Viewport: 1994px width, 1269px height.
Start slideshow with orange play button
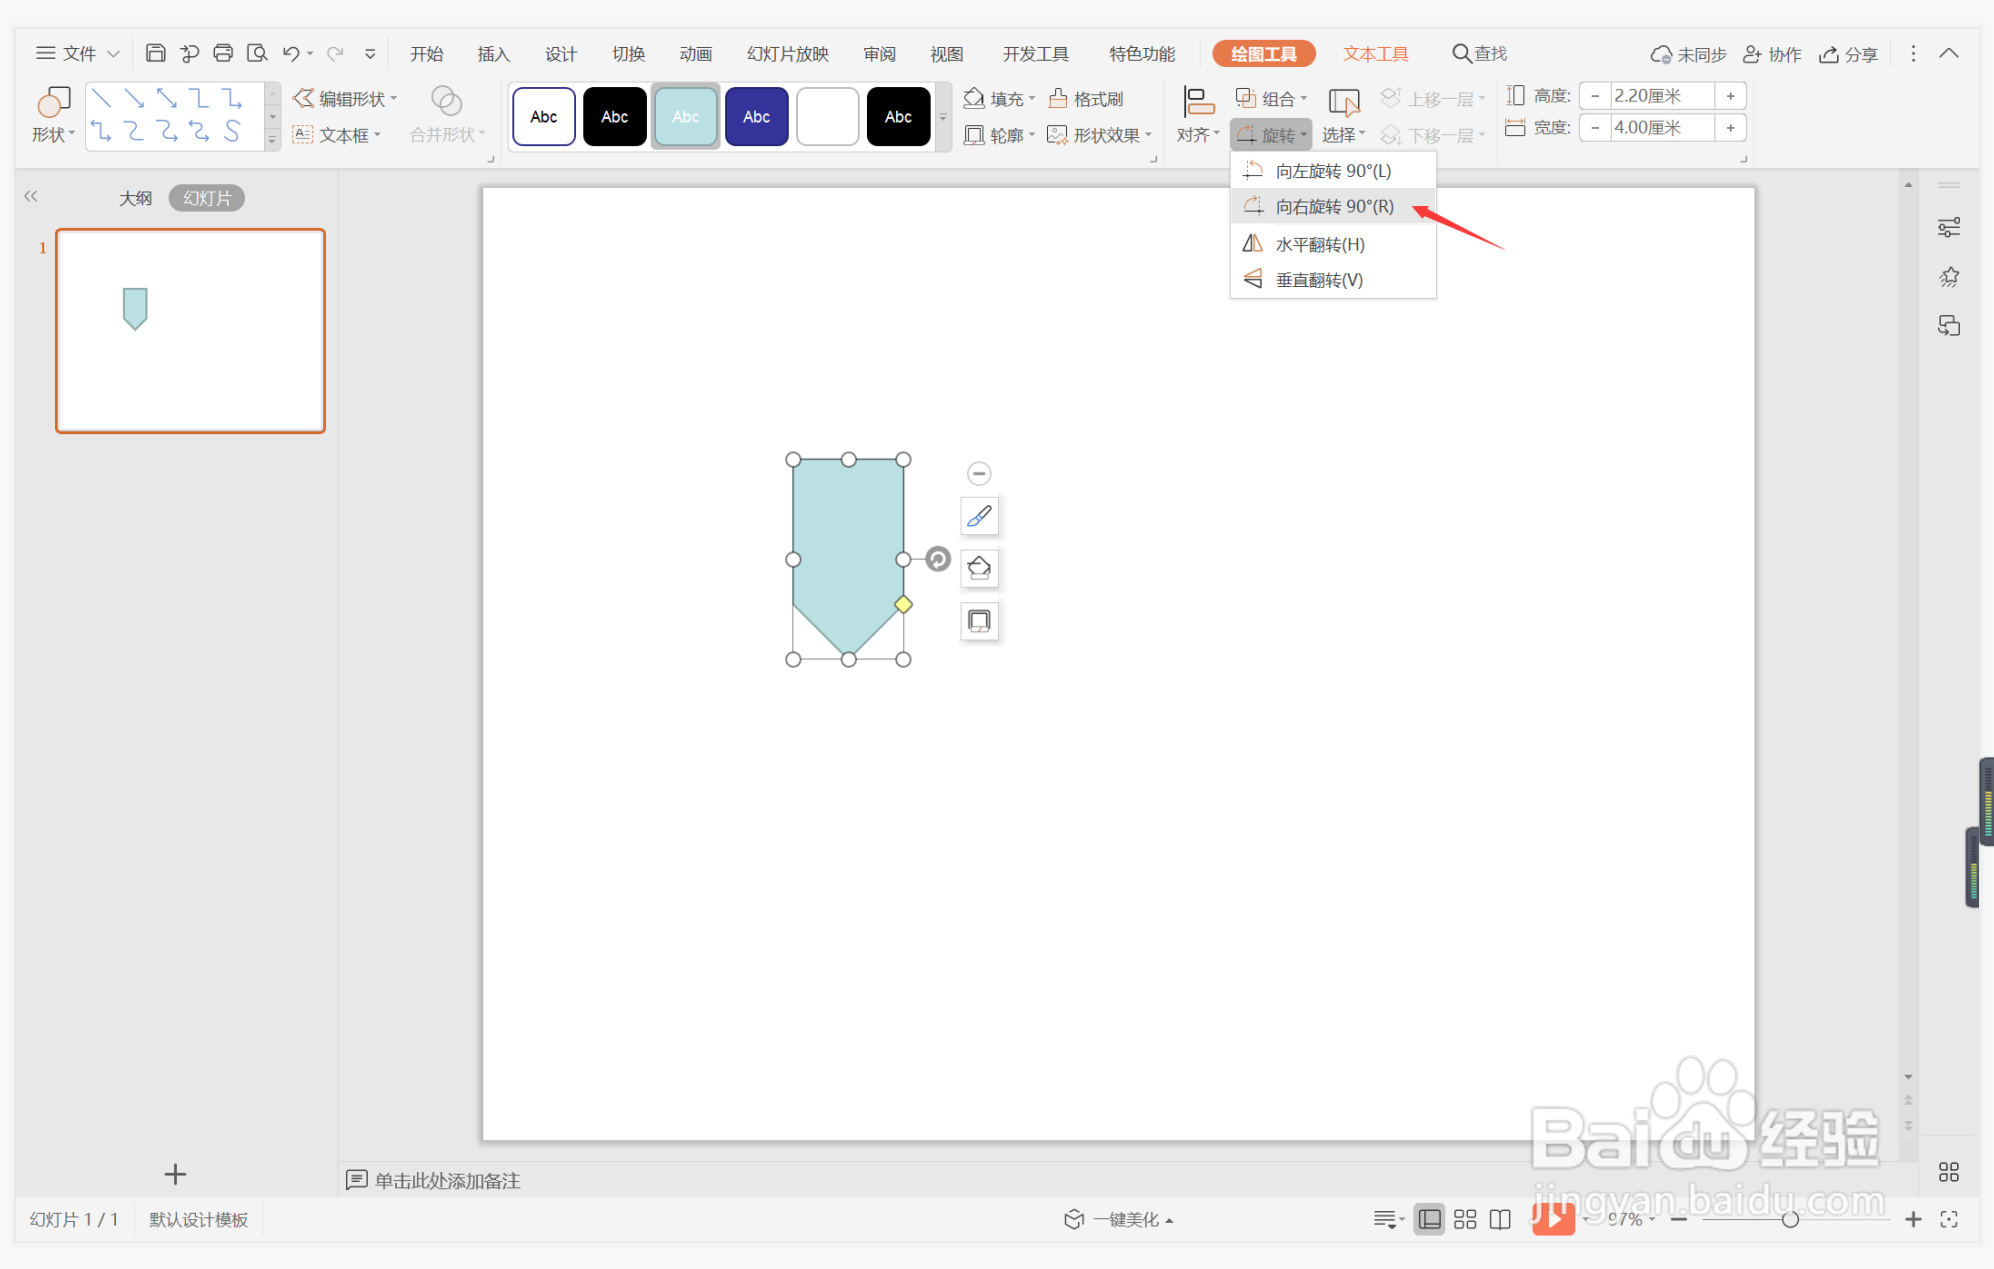(1552, 1218)
